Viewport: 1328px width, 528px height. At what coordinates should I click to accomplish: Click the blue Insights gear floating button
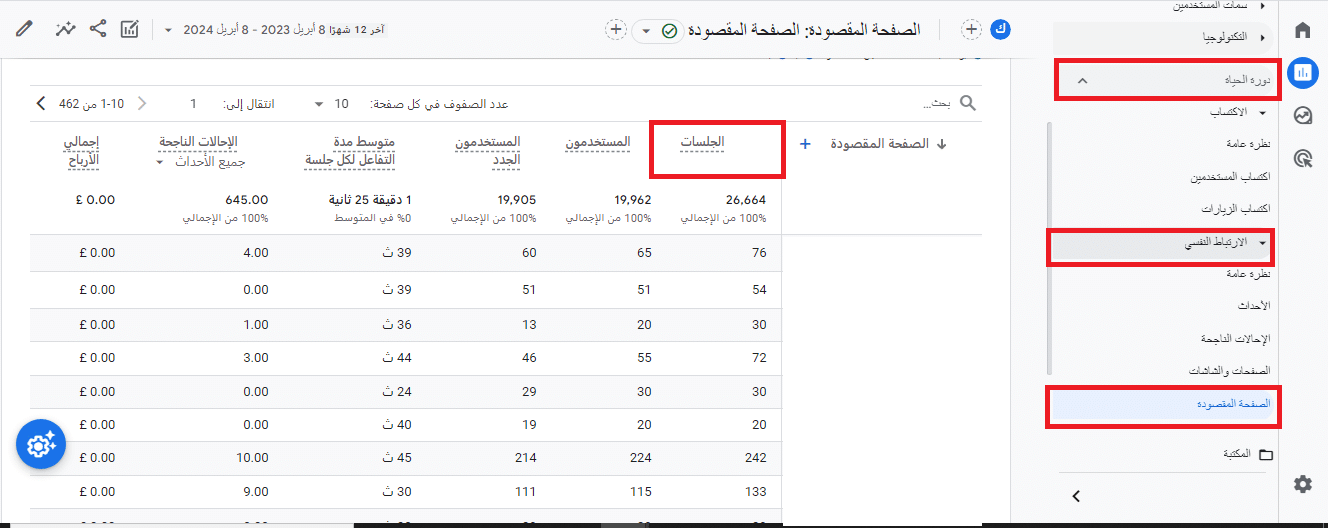[41, 445]
